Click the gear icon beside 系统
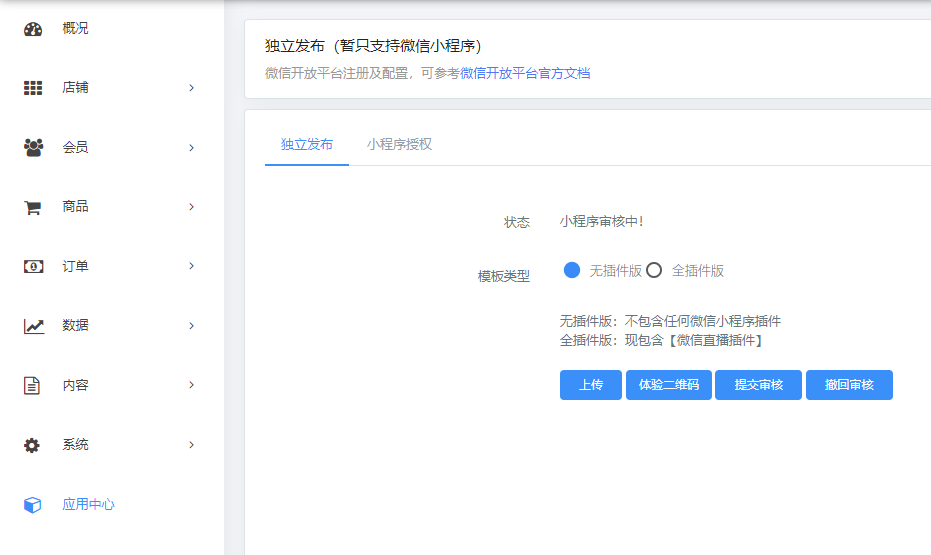The height and width of the screenshot is (555, 931). tap(33, 445)
